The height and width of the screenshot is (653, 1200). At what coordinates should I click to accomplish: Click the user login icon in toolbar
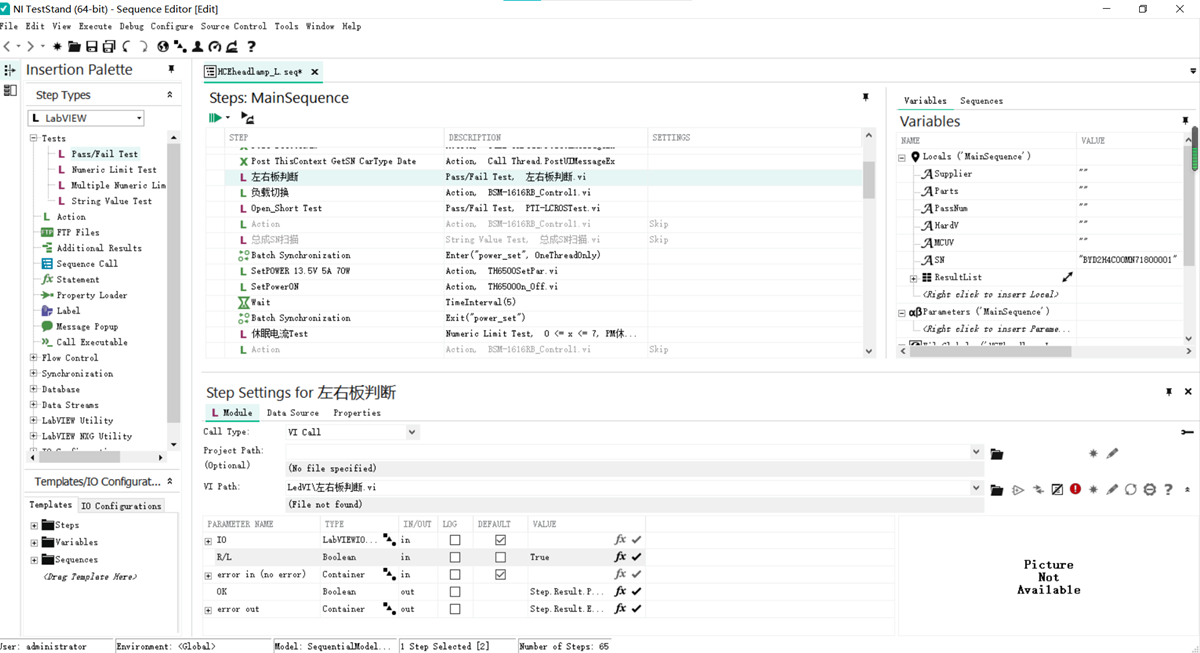[x=197, y=47]
